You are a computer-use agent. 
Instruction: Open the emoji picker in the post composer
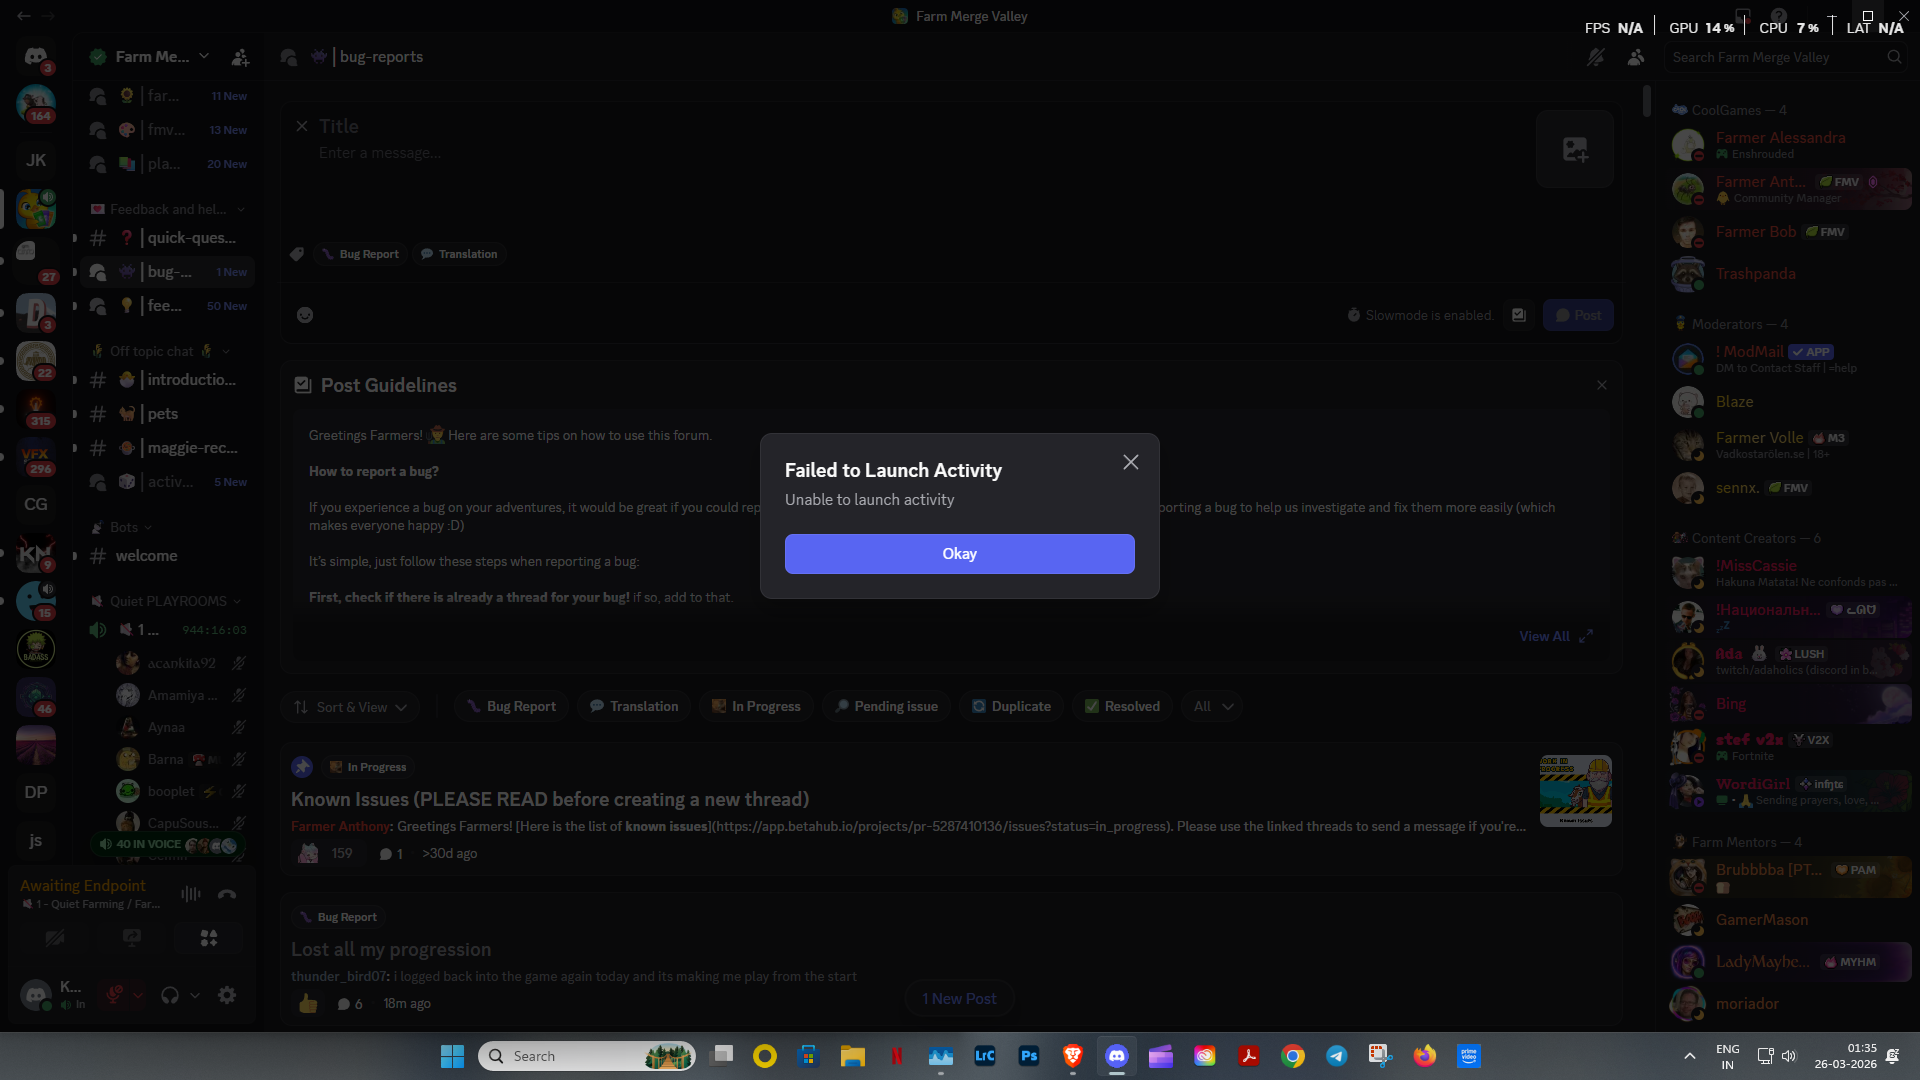(x=305, y=315)
